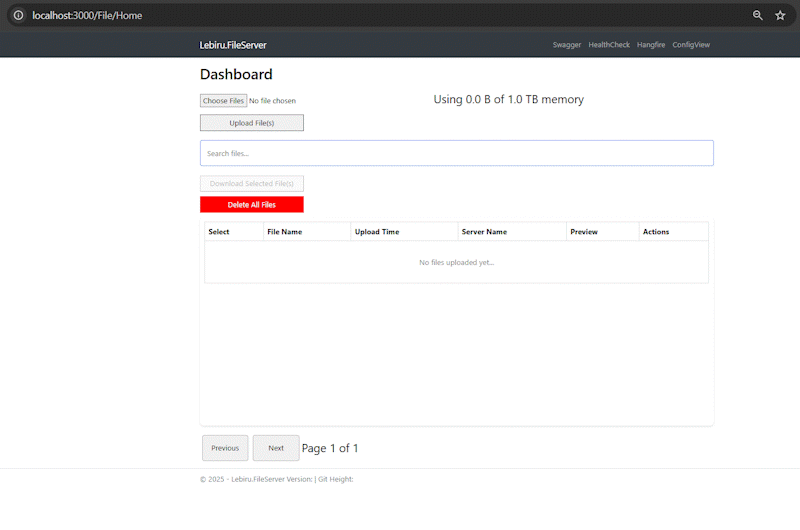Go to the HealthCheck page
The height and width of the screenshot is (530, 800).
[609, 45]
